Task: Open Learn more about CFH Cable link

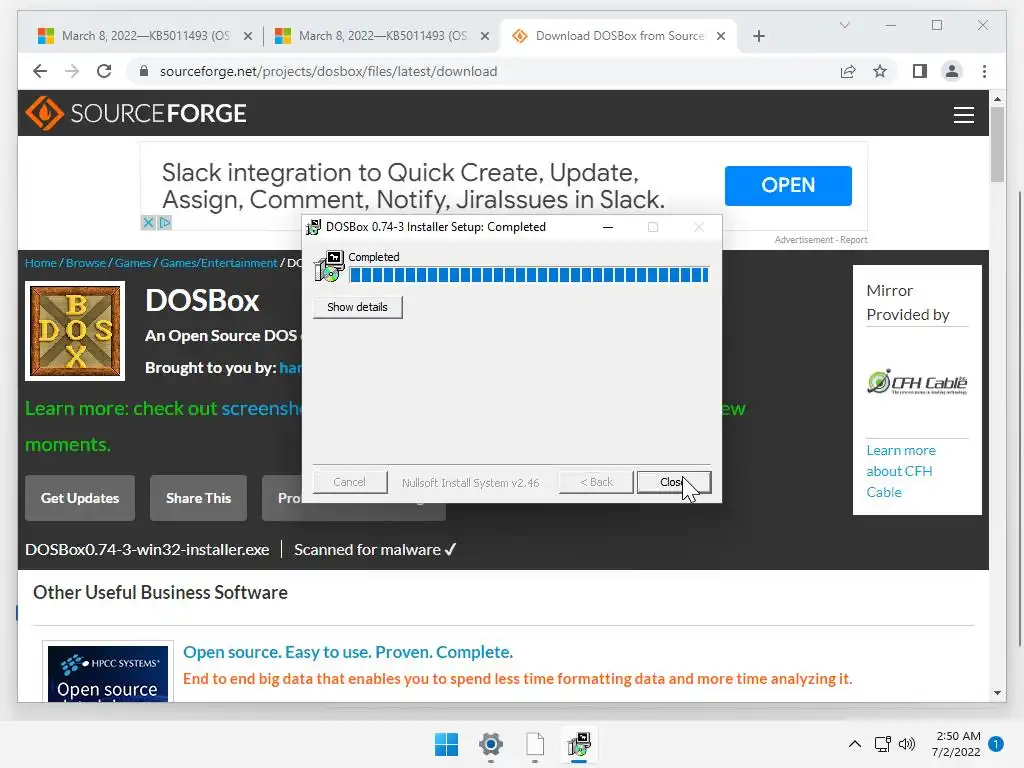Action: 901,471
